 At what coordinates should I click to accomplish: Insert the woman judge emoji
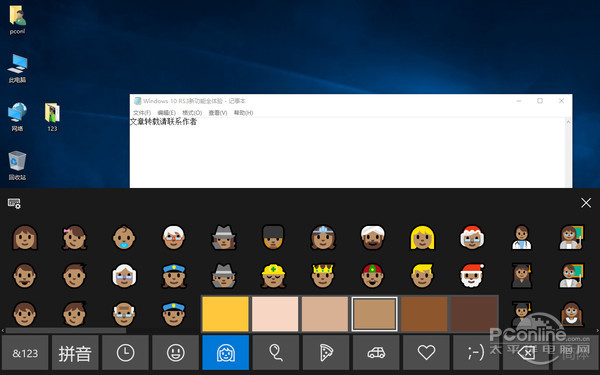click(x=571, y=314)
